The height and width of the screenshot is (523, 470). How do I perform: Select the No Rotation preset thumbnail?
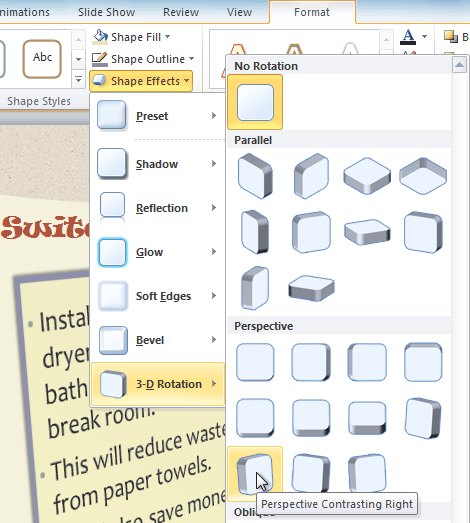coord(255,102)
